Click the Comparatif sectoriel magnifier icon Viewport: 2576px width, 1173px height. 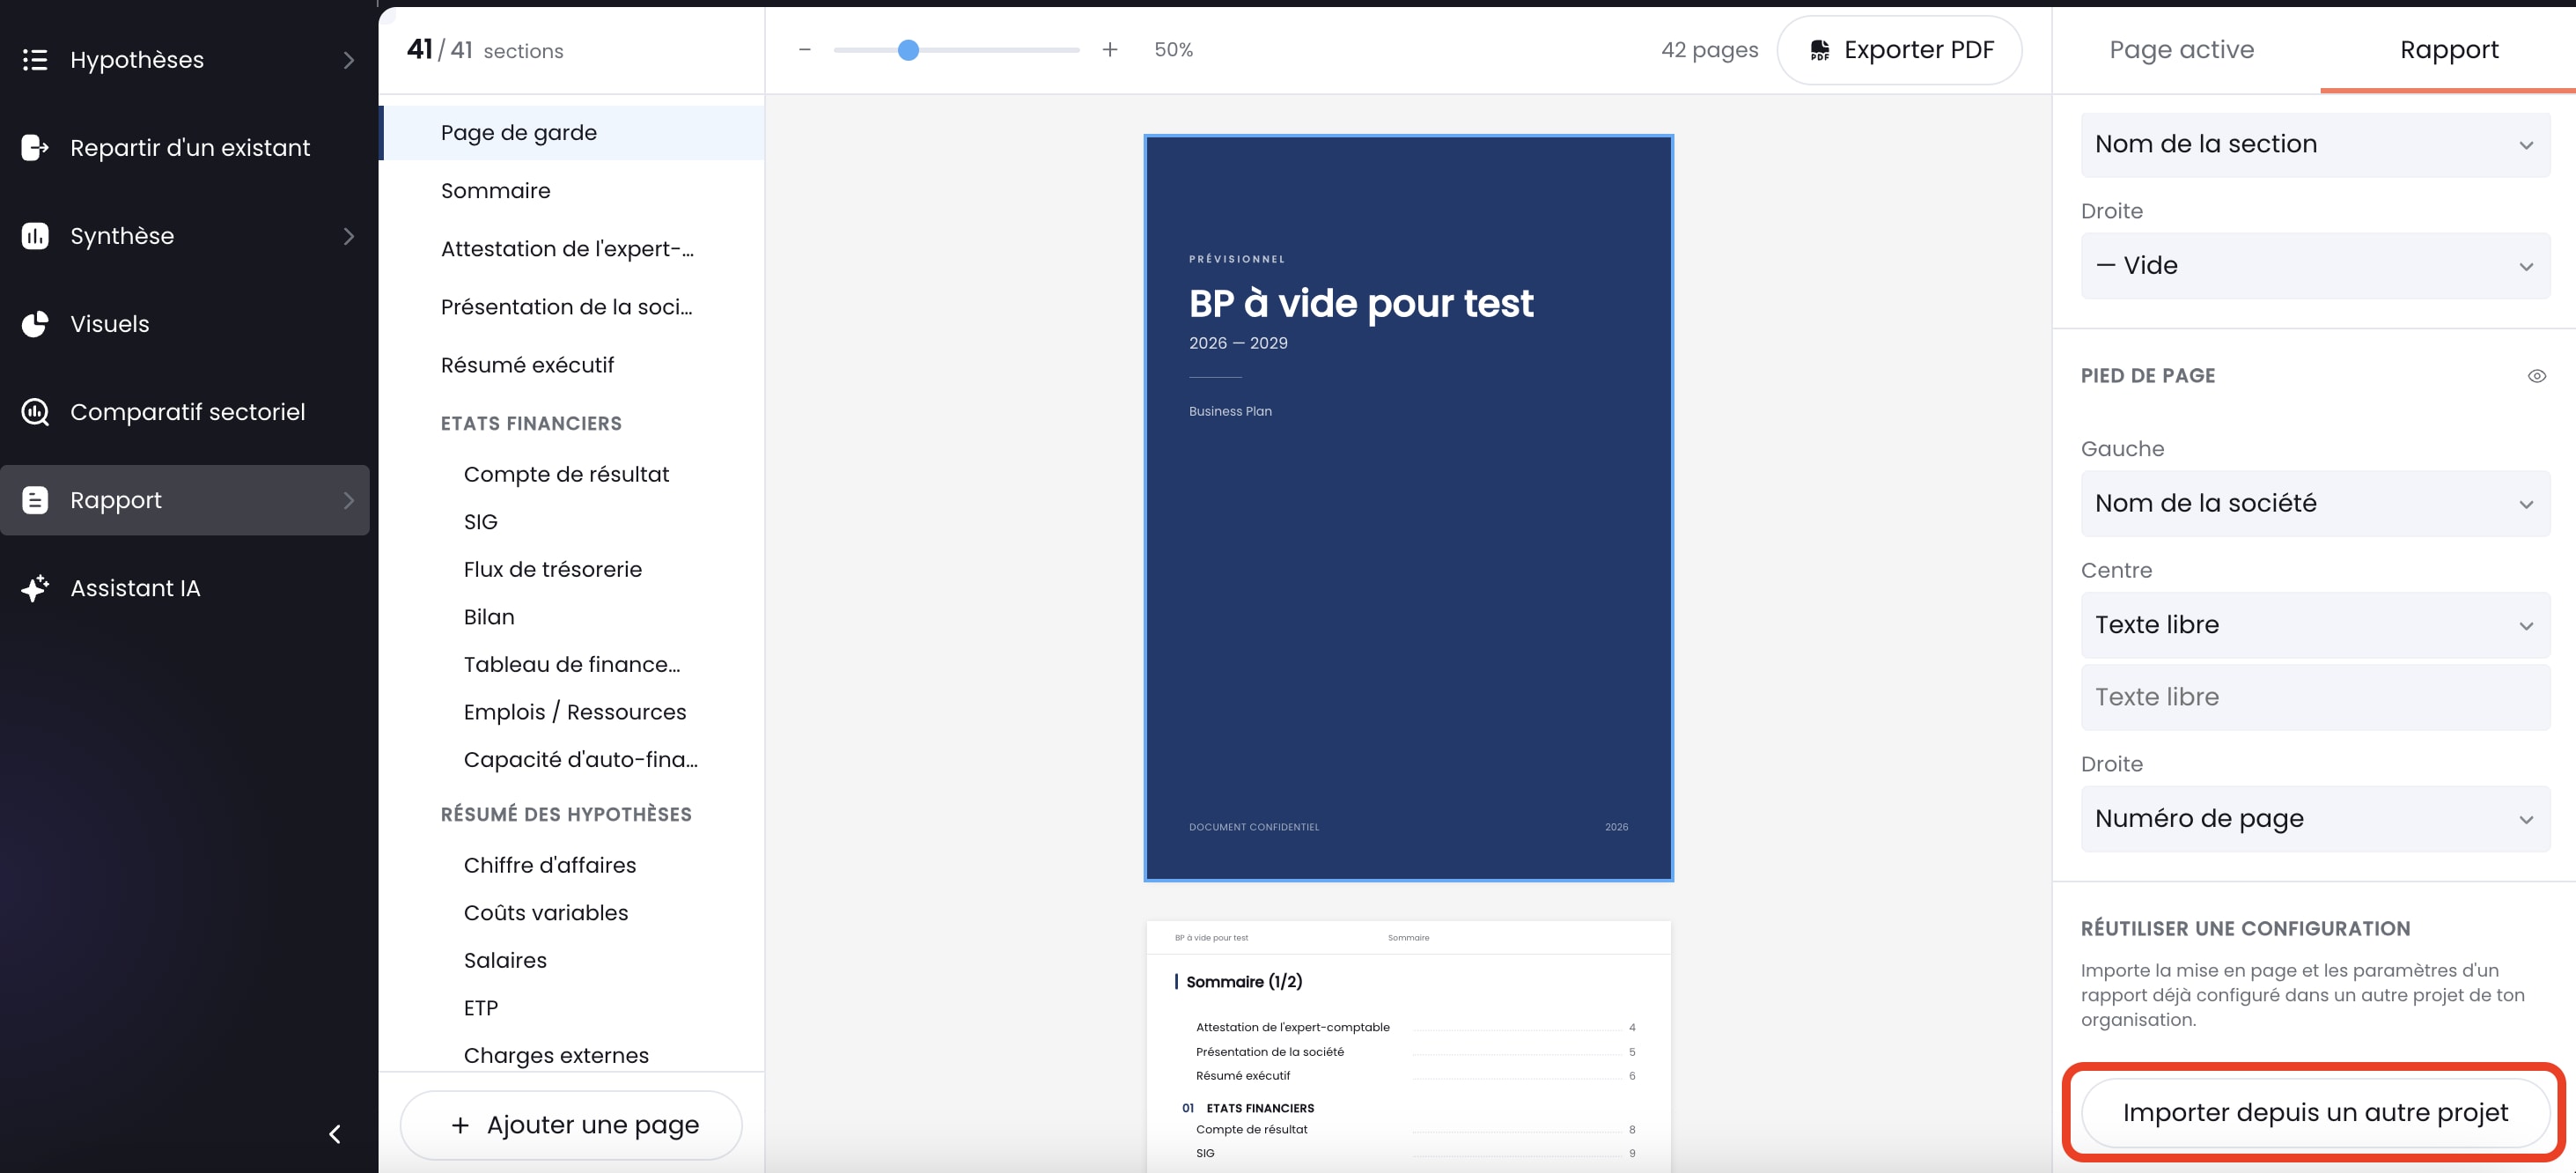click(35, 412)
